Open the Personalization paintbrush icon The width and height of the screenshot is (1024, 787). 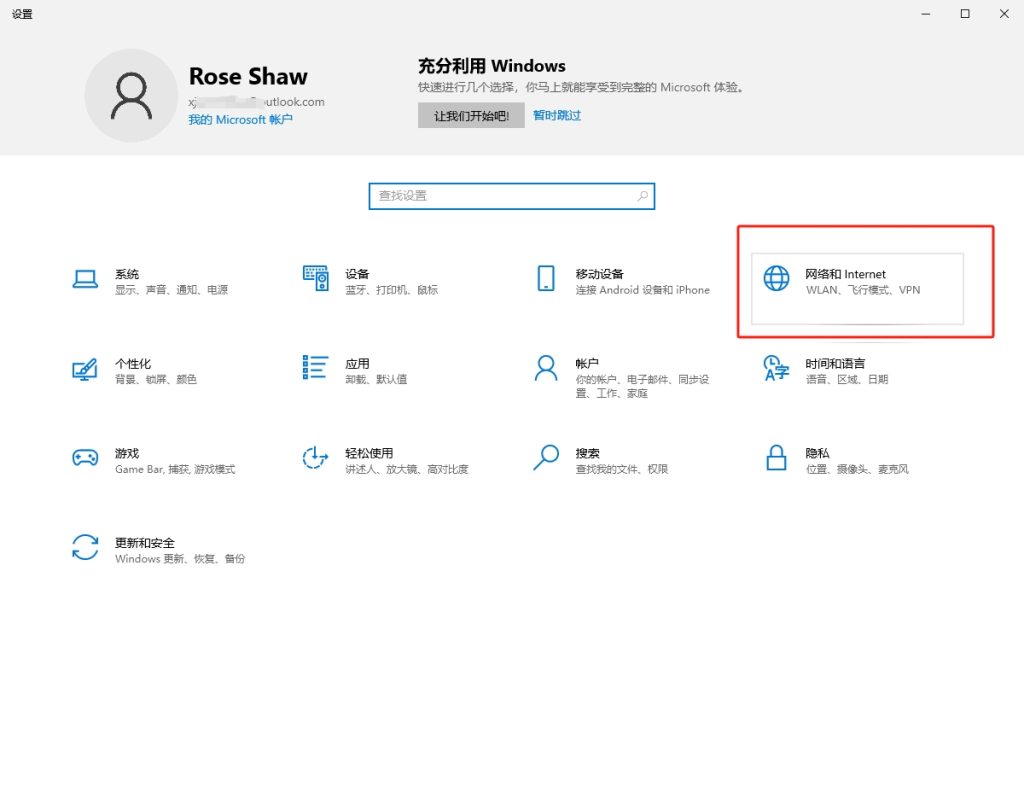point(85,369)
